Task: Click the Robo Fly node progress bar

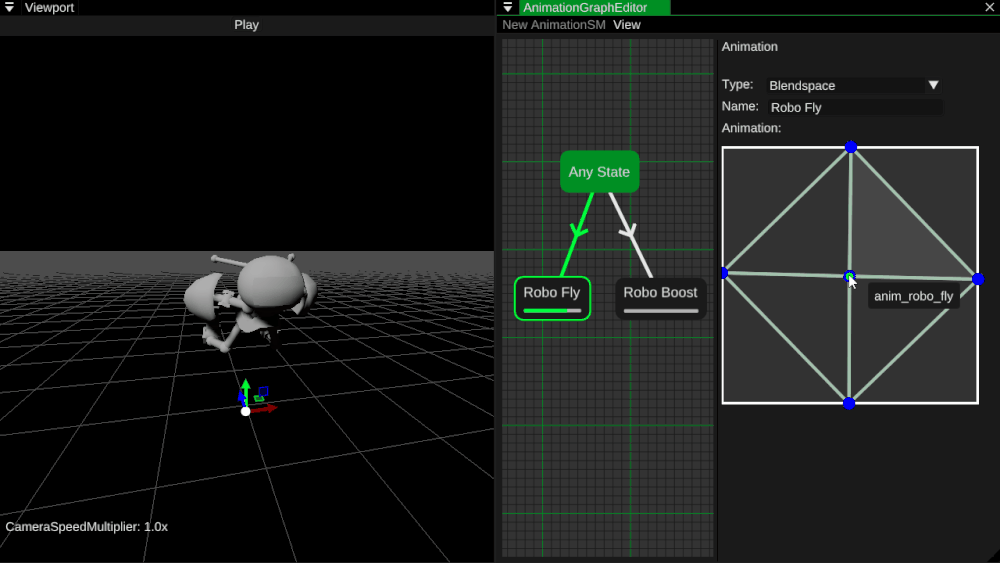Action: pos(552,311)
